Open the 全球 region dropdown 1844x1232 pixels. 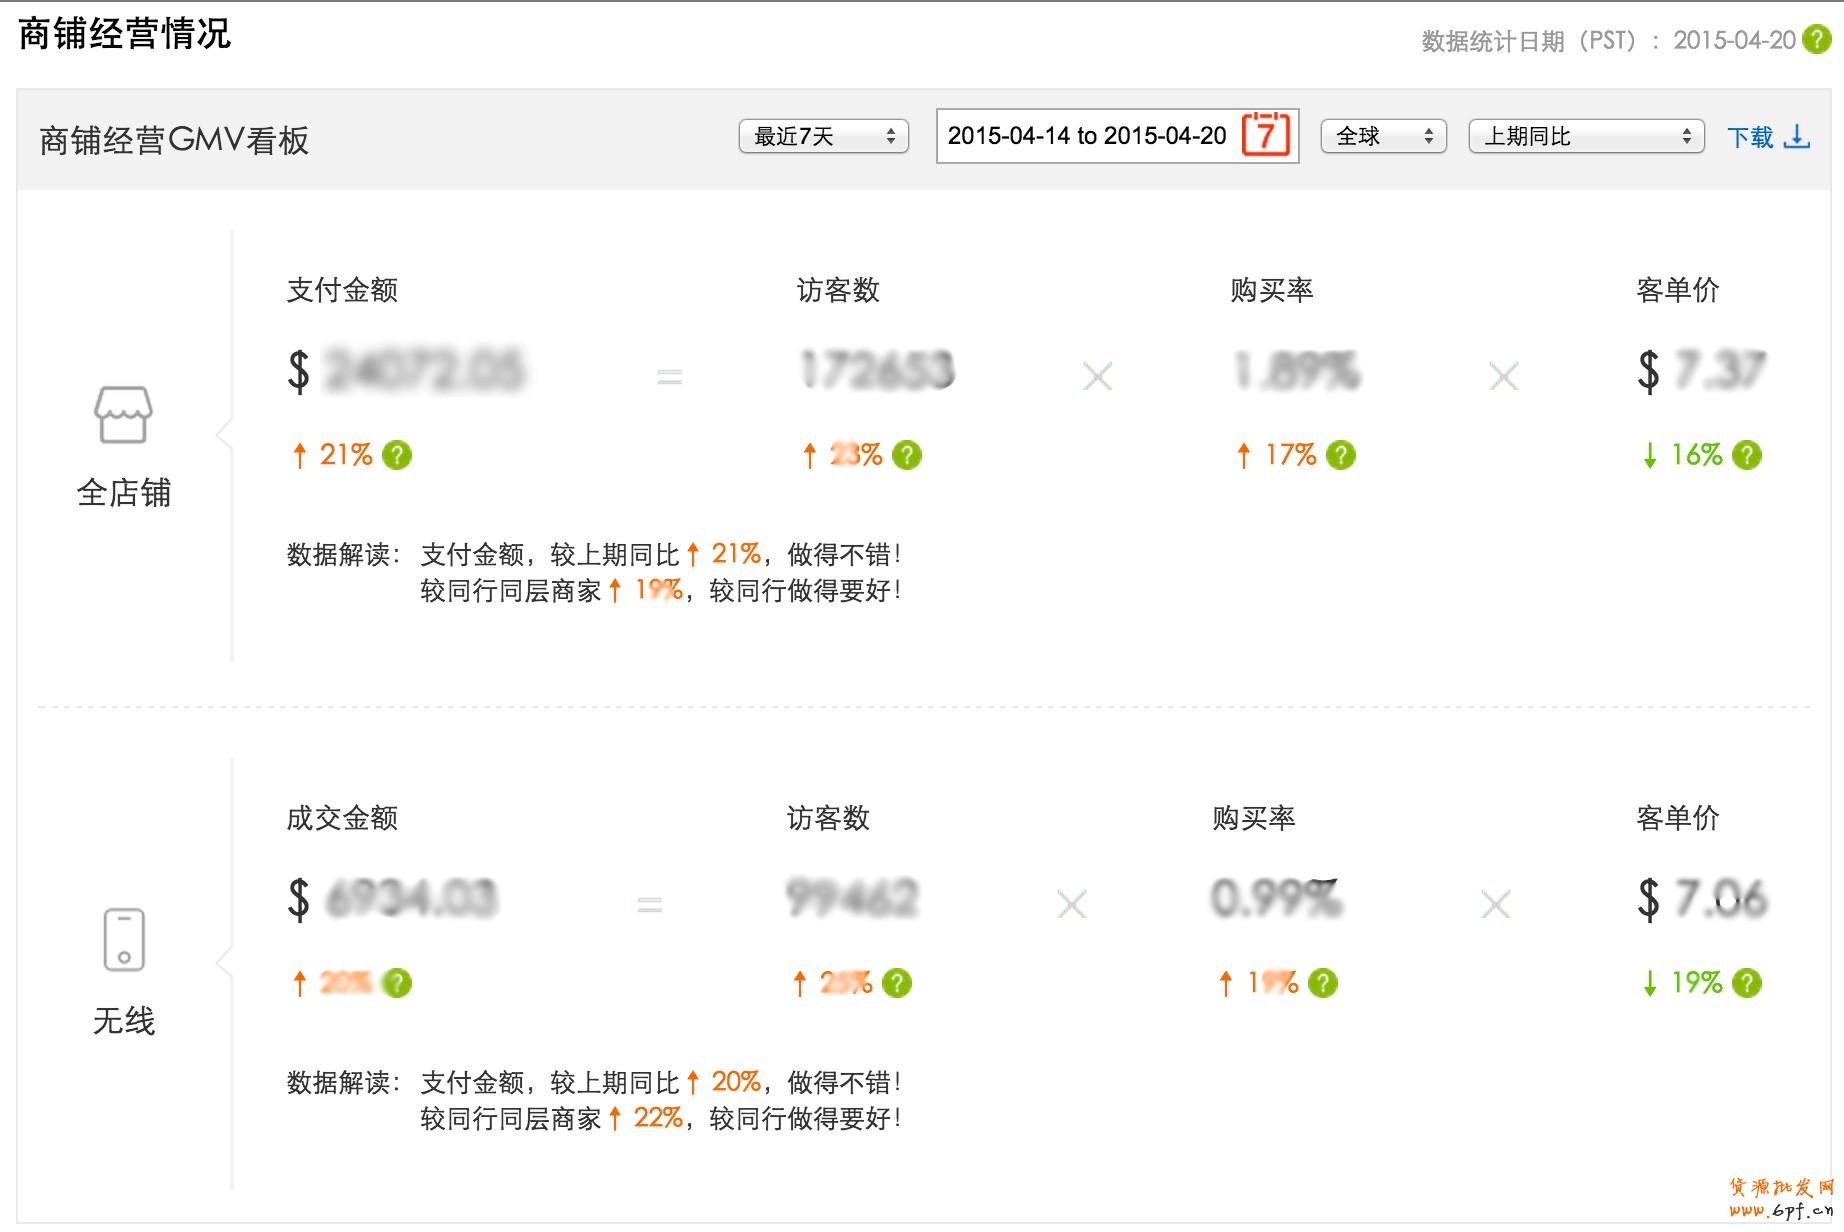click(1383, 136)
